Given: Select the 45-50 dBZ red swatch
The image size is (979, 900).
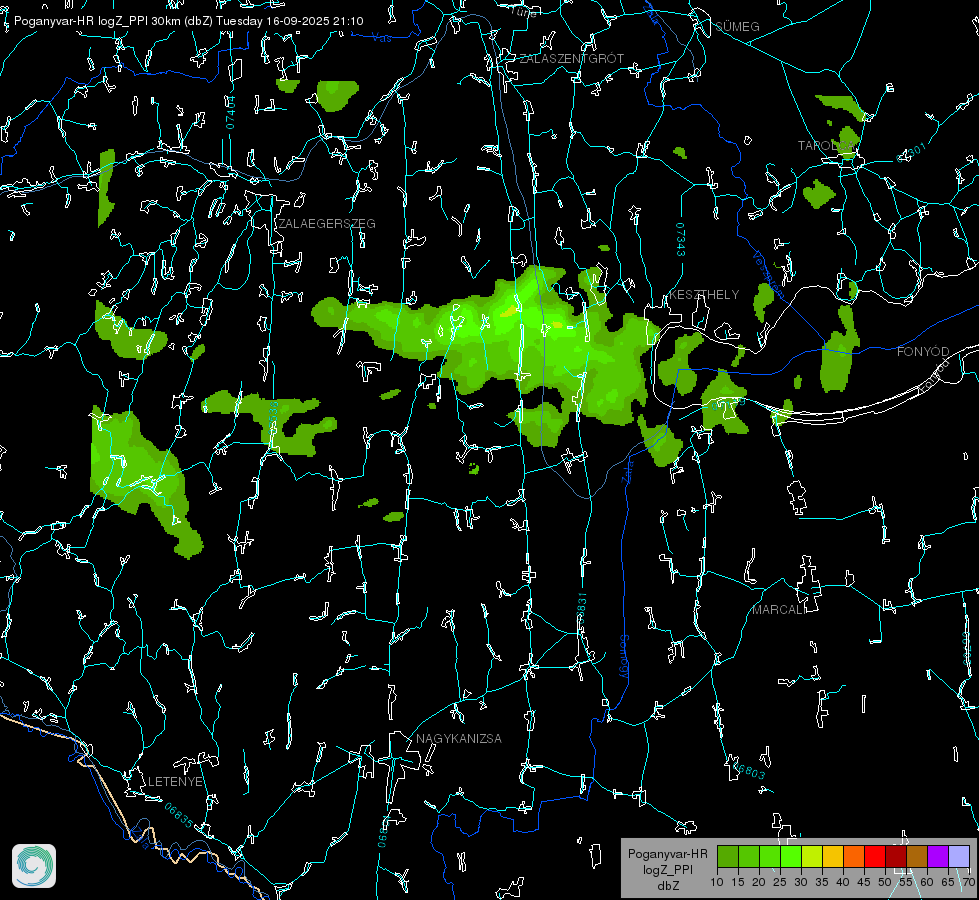Looking at the screenshot, I should coord(875,857).
